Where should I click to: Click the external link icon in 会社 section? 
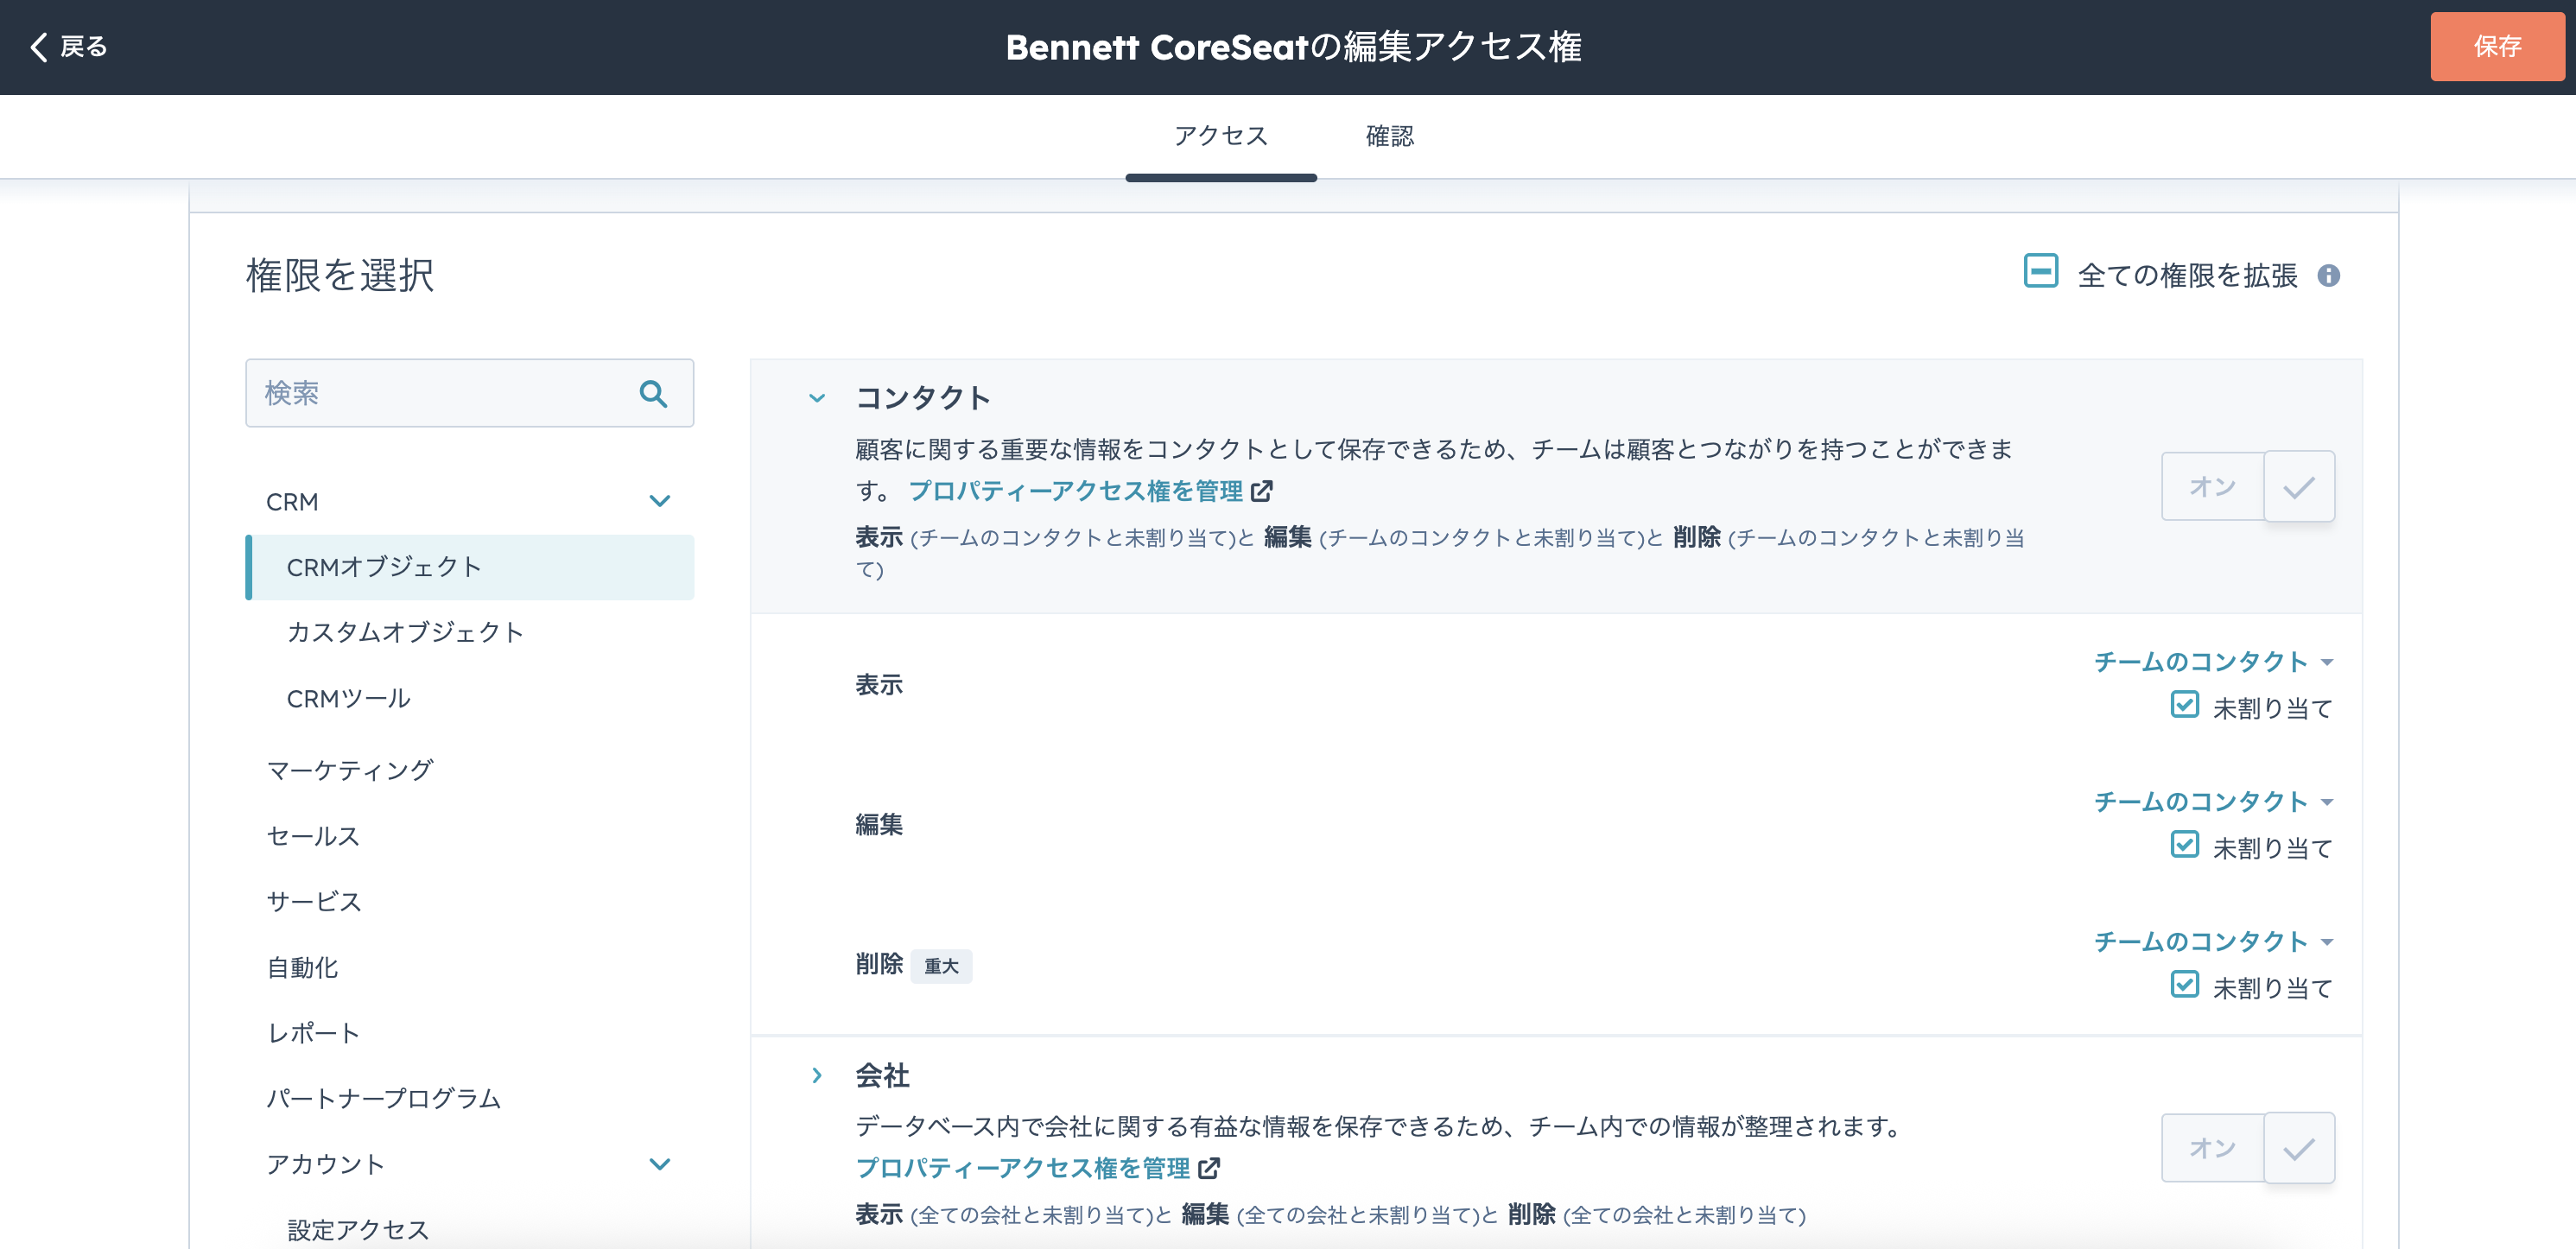(x=1209, y=1168)
